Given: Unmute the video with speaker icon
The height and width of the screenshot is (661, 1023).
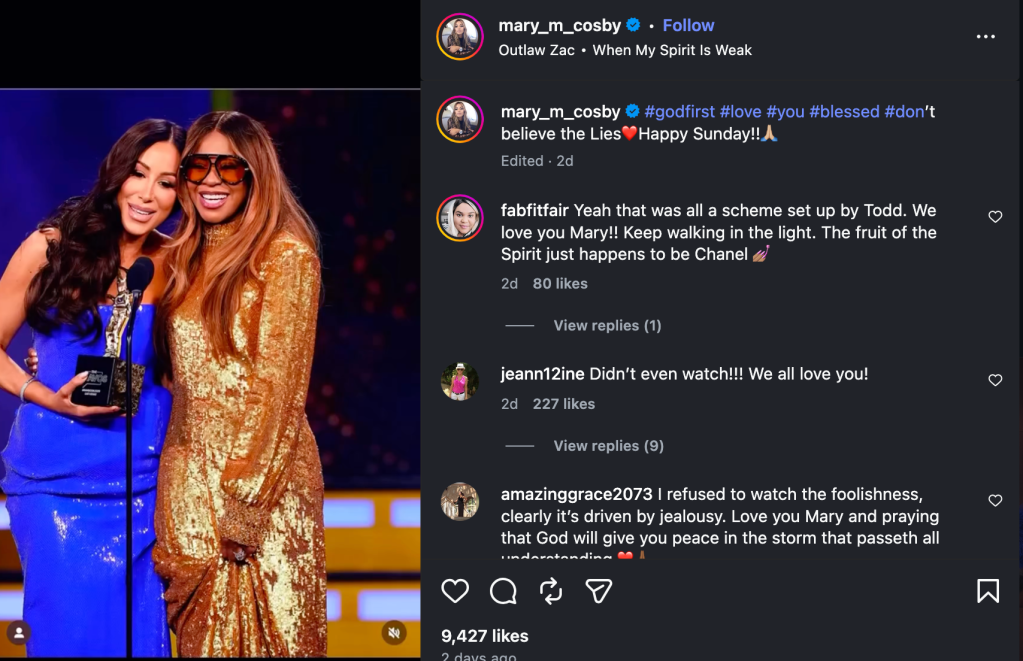Looking at the screenshot, I should pos(394,632).
